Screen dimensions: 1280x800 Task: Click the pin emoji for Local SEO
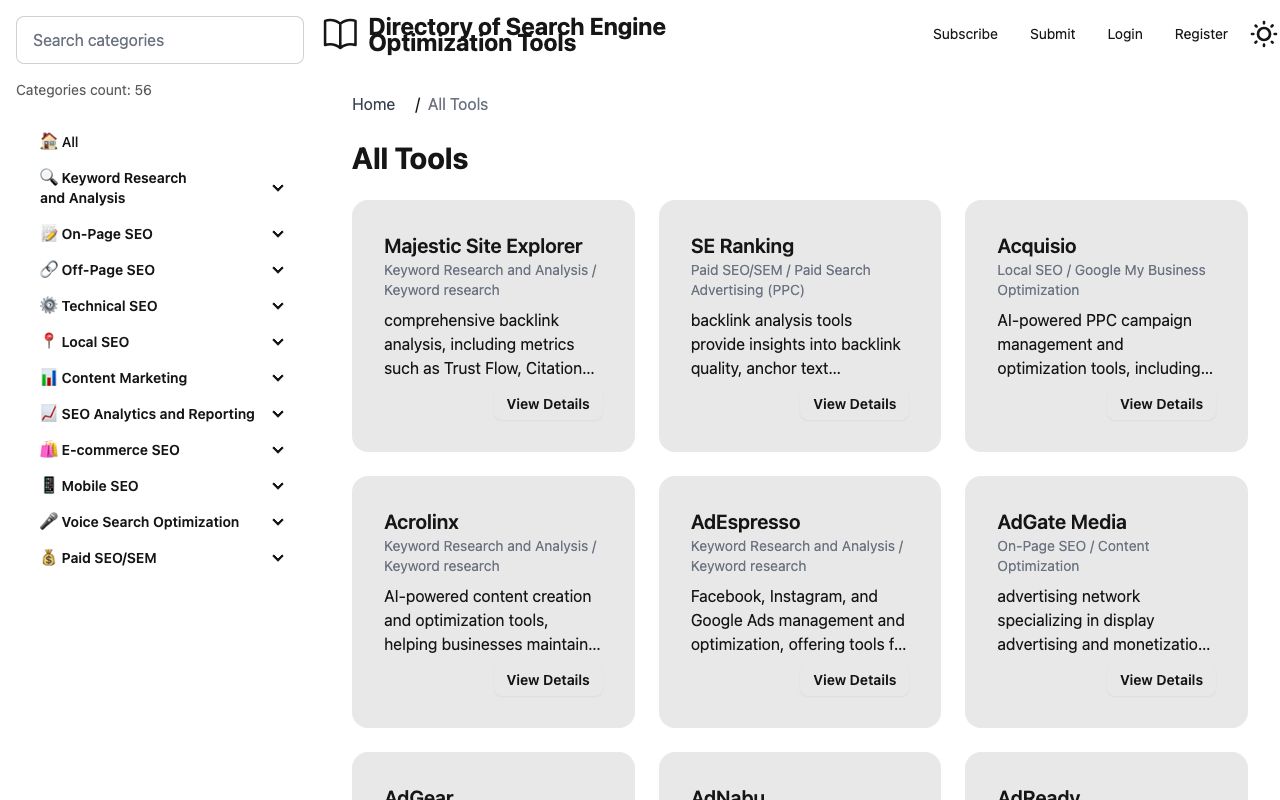[49, 341]
